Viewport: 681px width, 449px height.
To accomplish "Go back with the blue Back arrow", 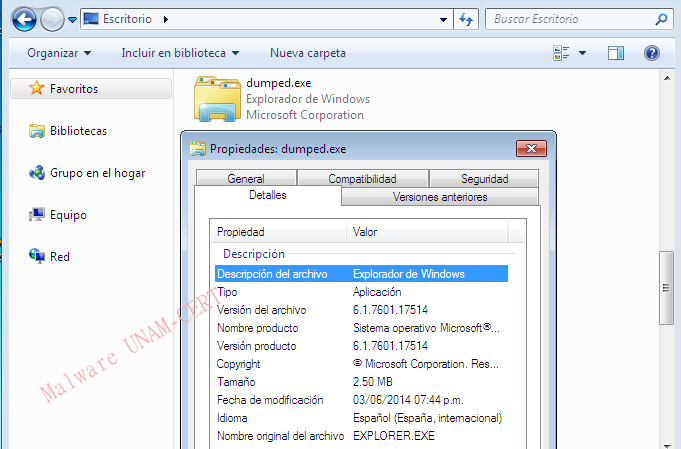I will pos(24,20).
